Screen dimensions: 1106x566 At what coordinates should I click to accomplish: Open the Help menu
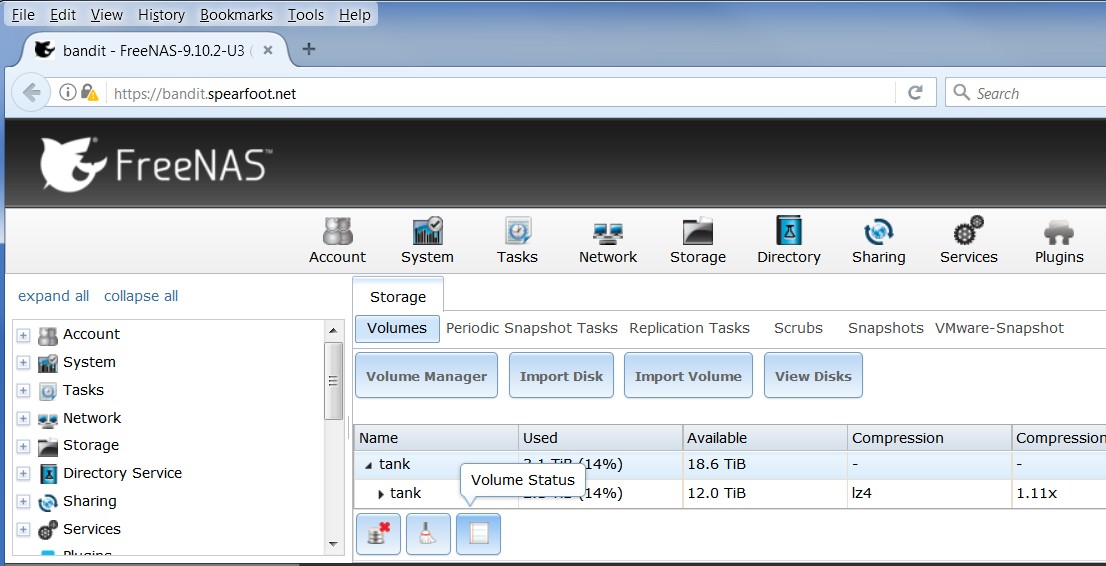[354, 15]
